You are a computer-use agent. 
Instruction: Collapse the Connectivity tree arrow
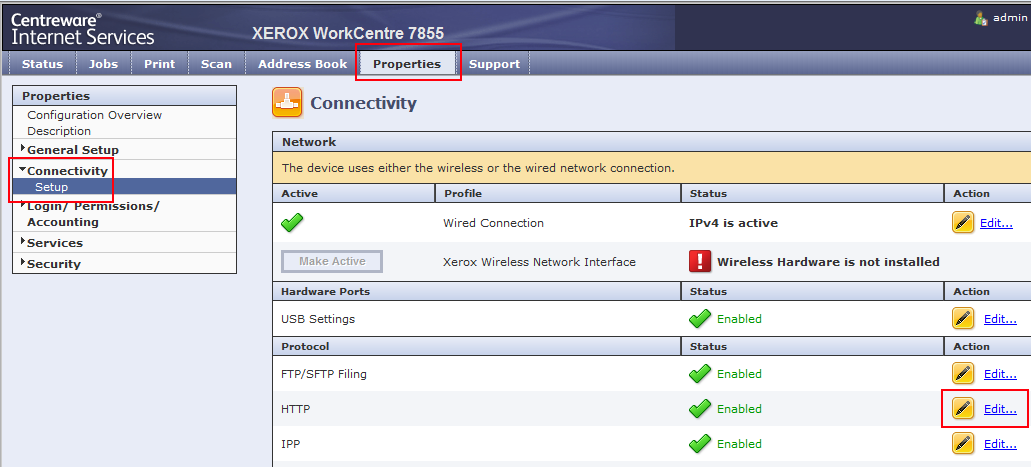22,169
